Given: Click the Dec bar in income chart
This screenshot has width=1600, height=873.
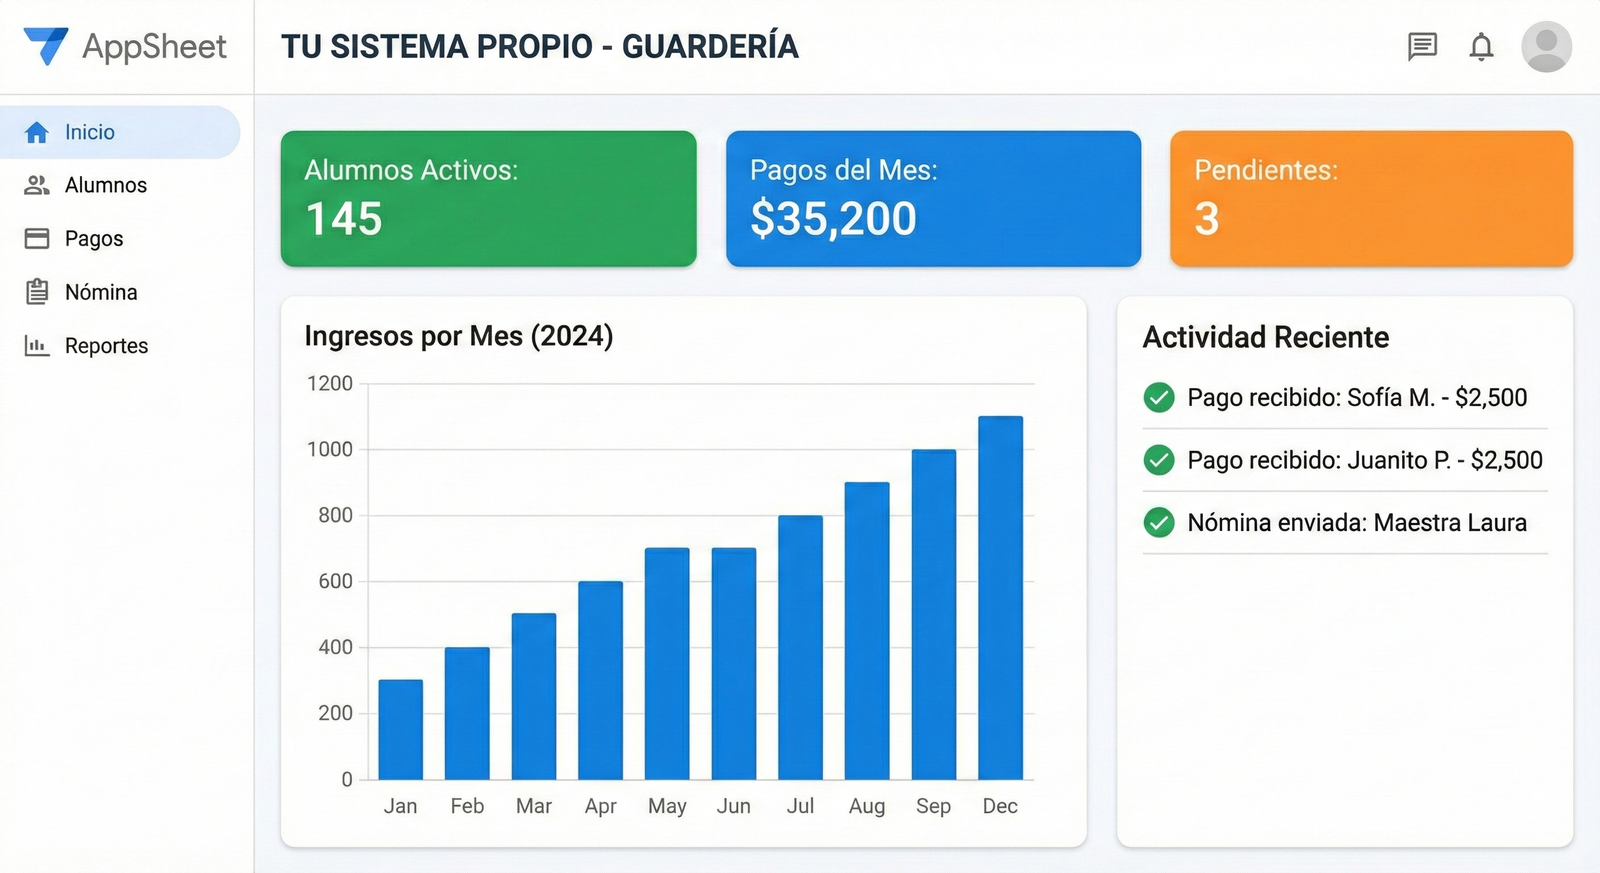Looking at the screenshot, I should (1000, 598).
